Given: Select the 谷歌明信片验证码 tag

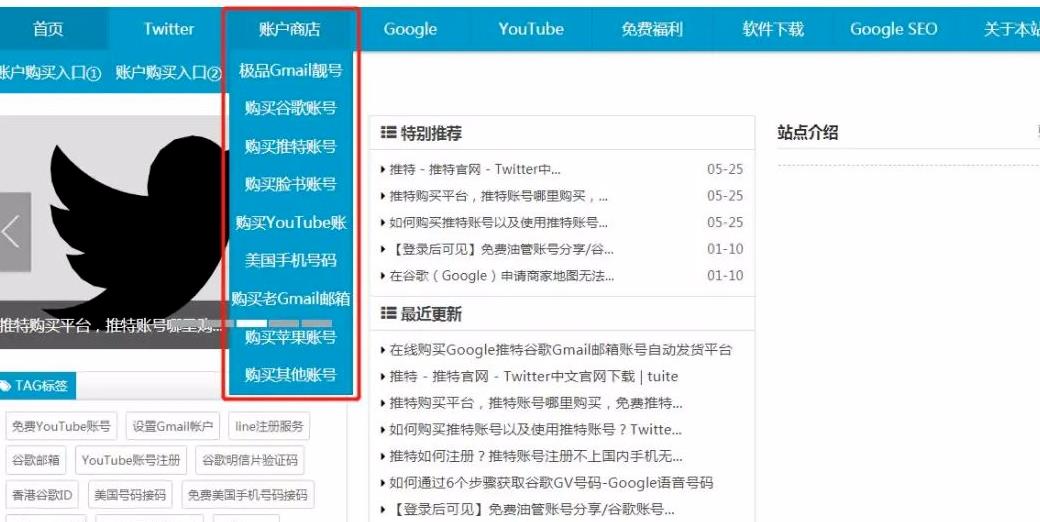Looking at the screenshot, I should click(249, 460).
